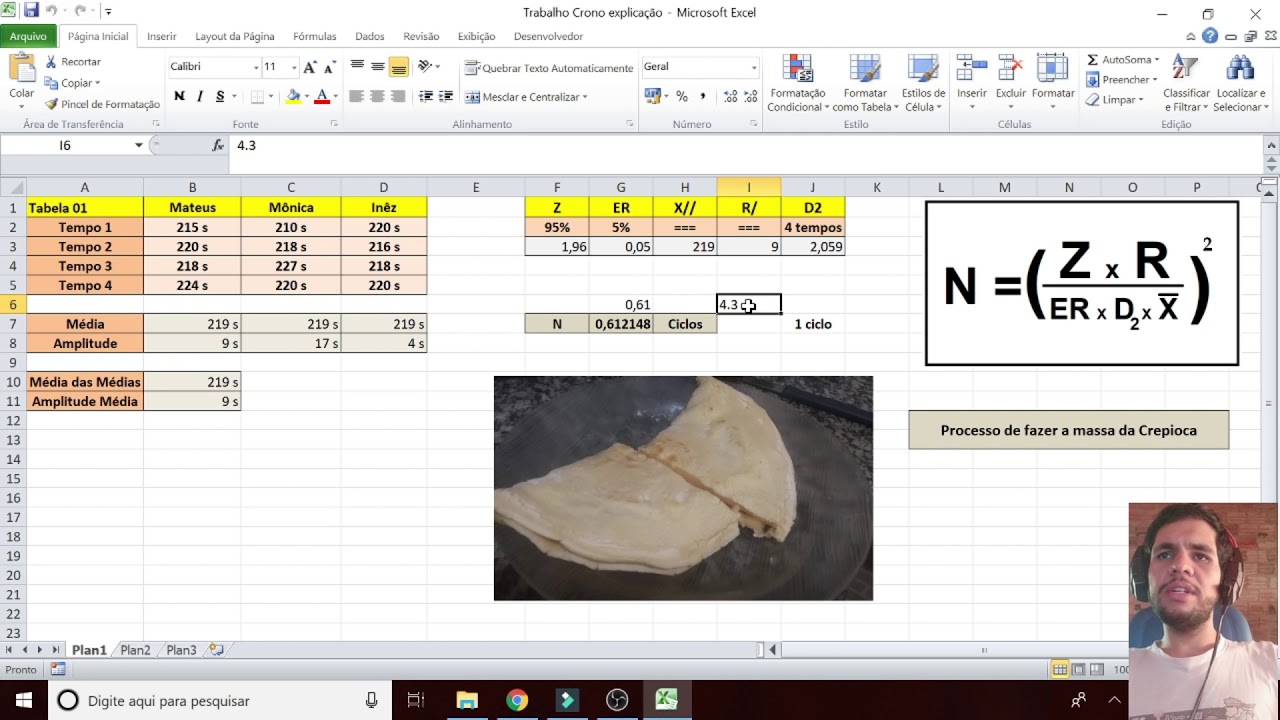This screenshot has width=1280, height=720.
Task: Open the Geral number format dropdown
Action: (x=754, y=67)
